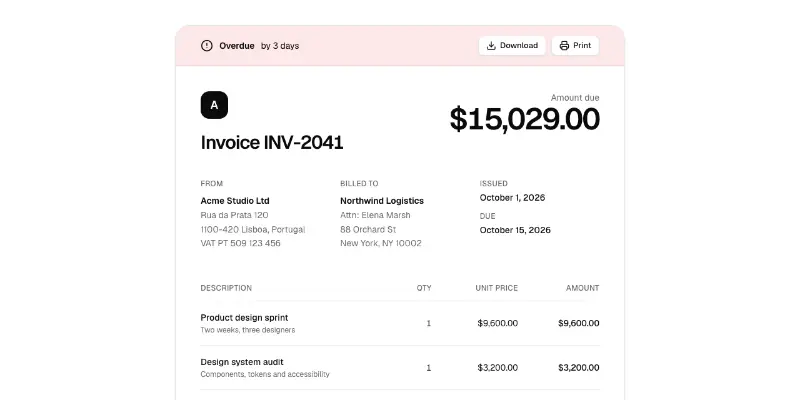This screenshot has width=800, height=400.
Task: Click the "Design system audit" line item
Action: pyautogui.click(x=242, y=362)
